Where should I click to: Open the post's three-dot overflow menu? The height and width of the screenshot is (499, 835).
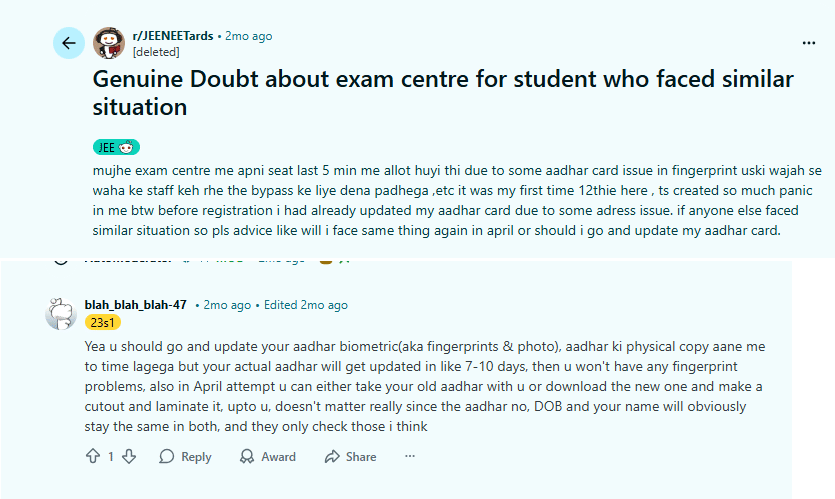click(x=808, y=43)
